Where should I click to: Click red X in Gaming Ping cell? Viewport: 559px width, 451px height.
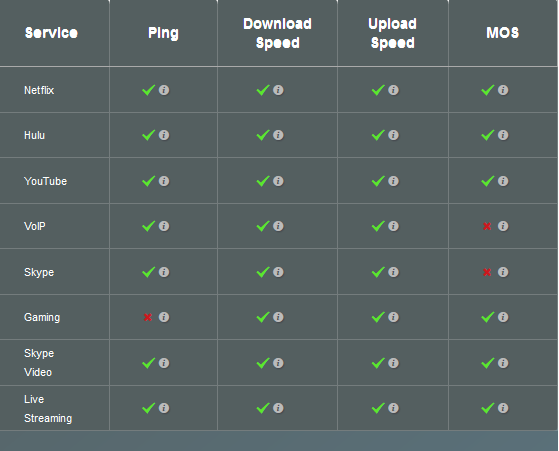pos(148,317)
